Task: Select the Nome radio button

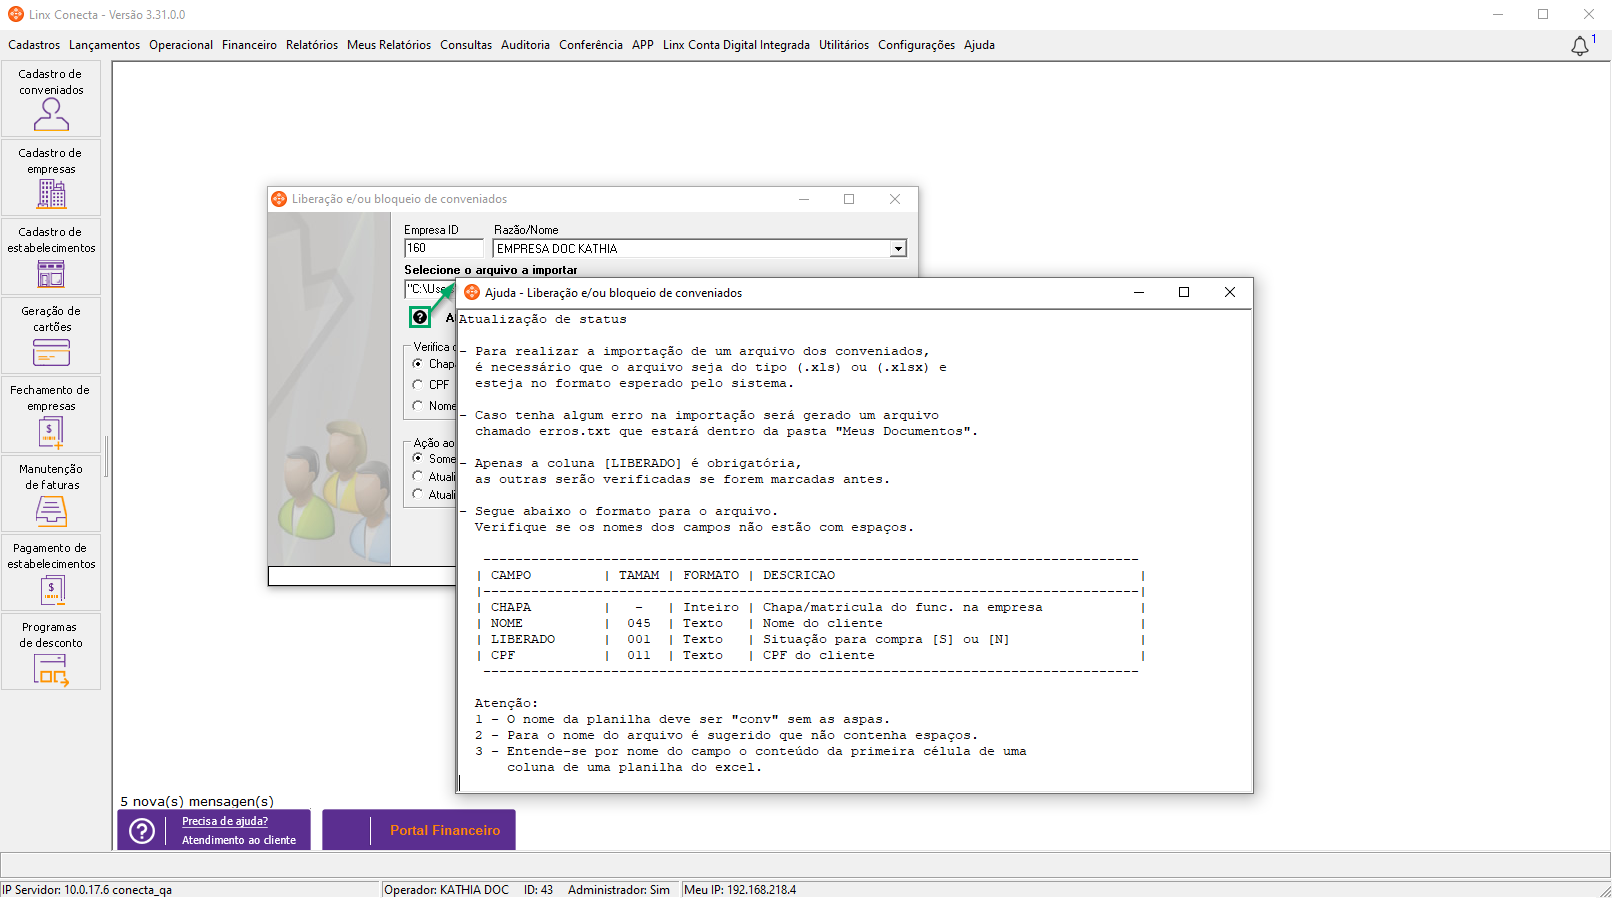Action: (x=418, y=405)
